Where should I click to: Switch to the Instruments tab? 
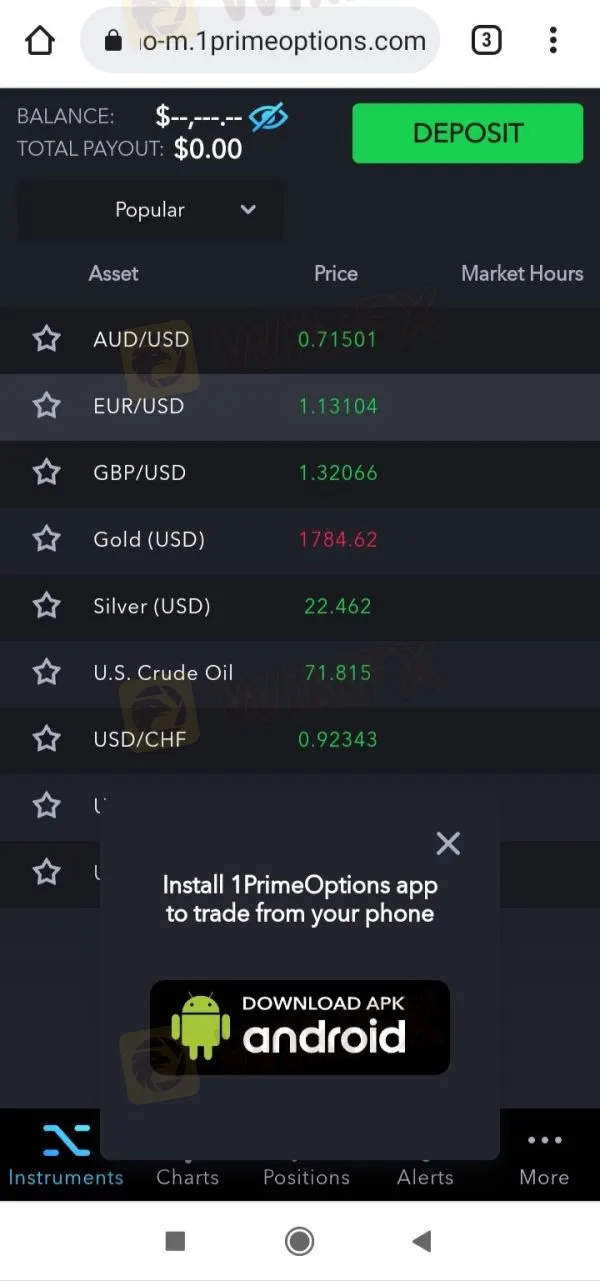coord(65,1177)
